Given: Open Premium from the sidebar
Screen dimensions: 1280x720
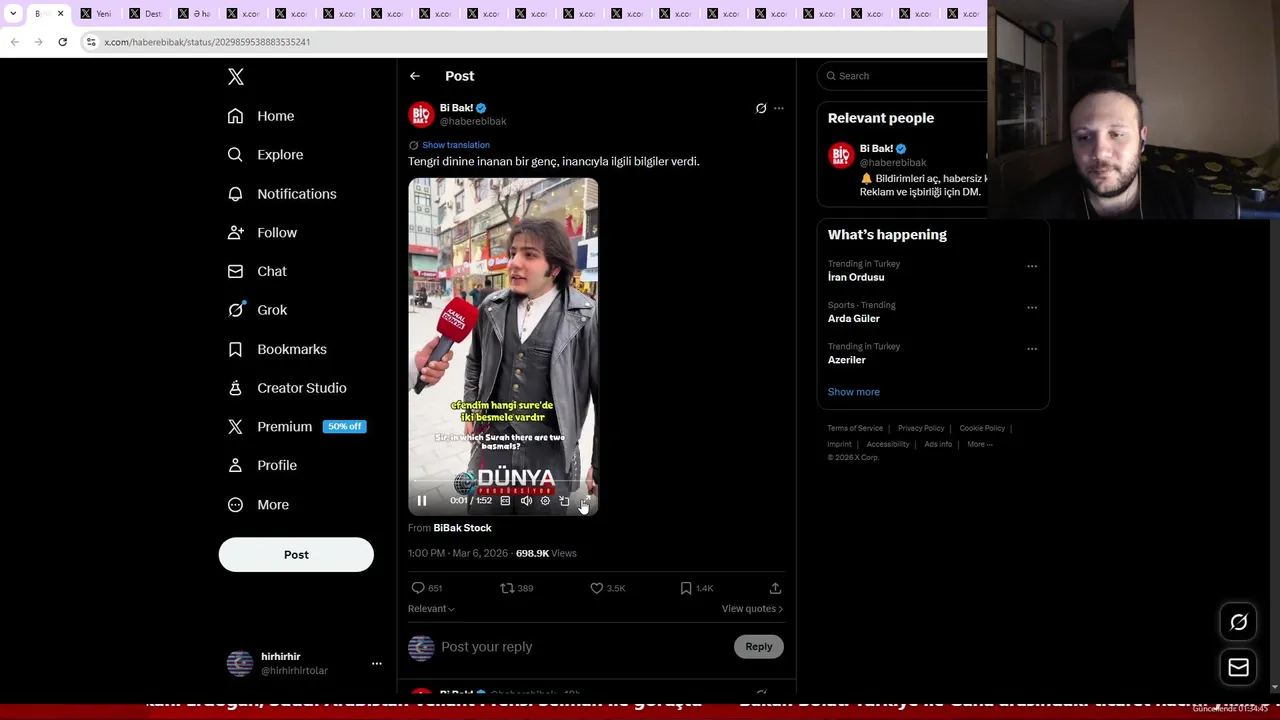Looking at the screenshot, I should click(x=296, y=427).
